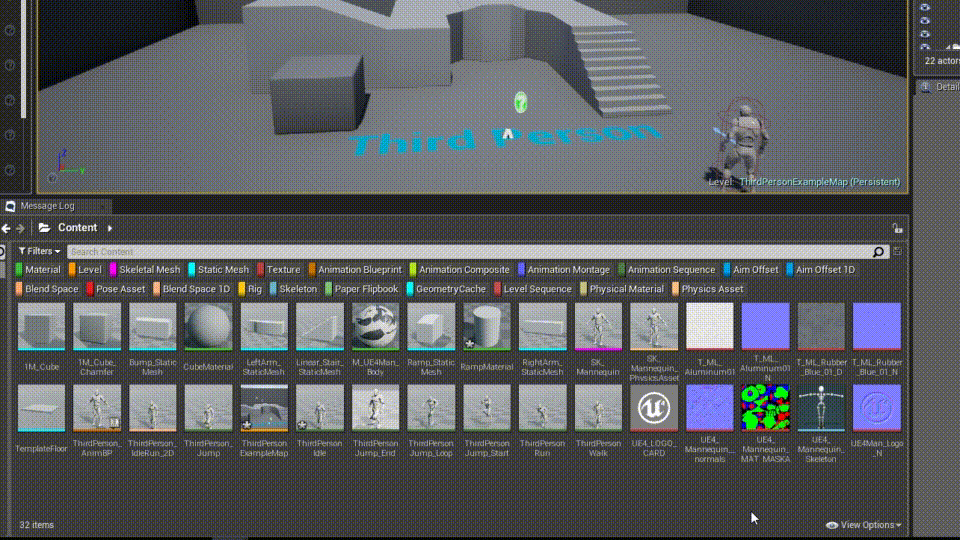Image resolution: width=960 pixels, height=540 pixels.
Task: Click the lock icon in Content Browser
Action: (x=897, y=228)
